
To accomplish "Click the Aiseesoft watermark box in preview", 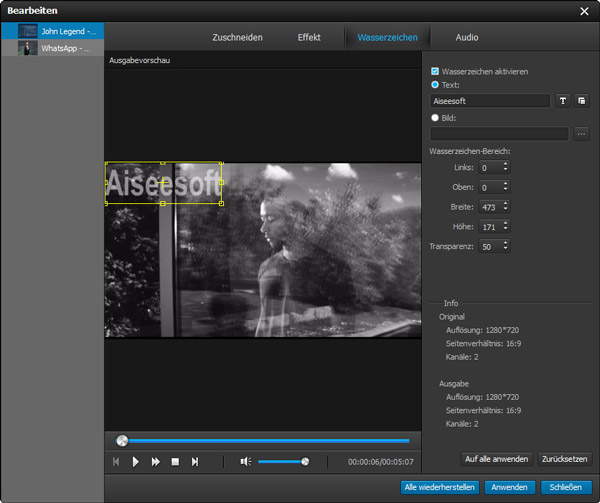I will (x=163, y=183).
